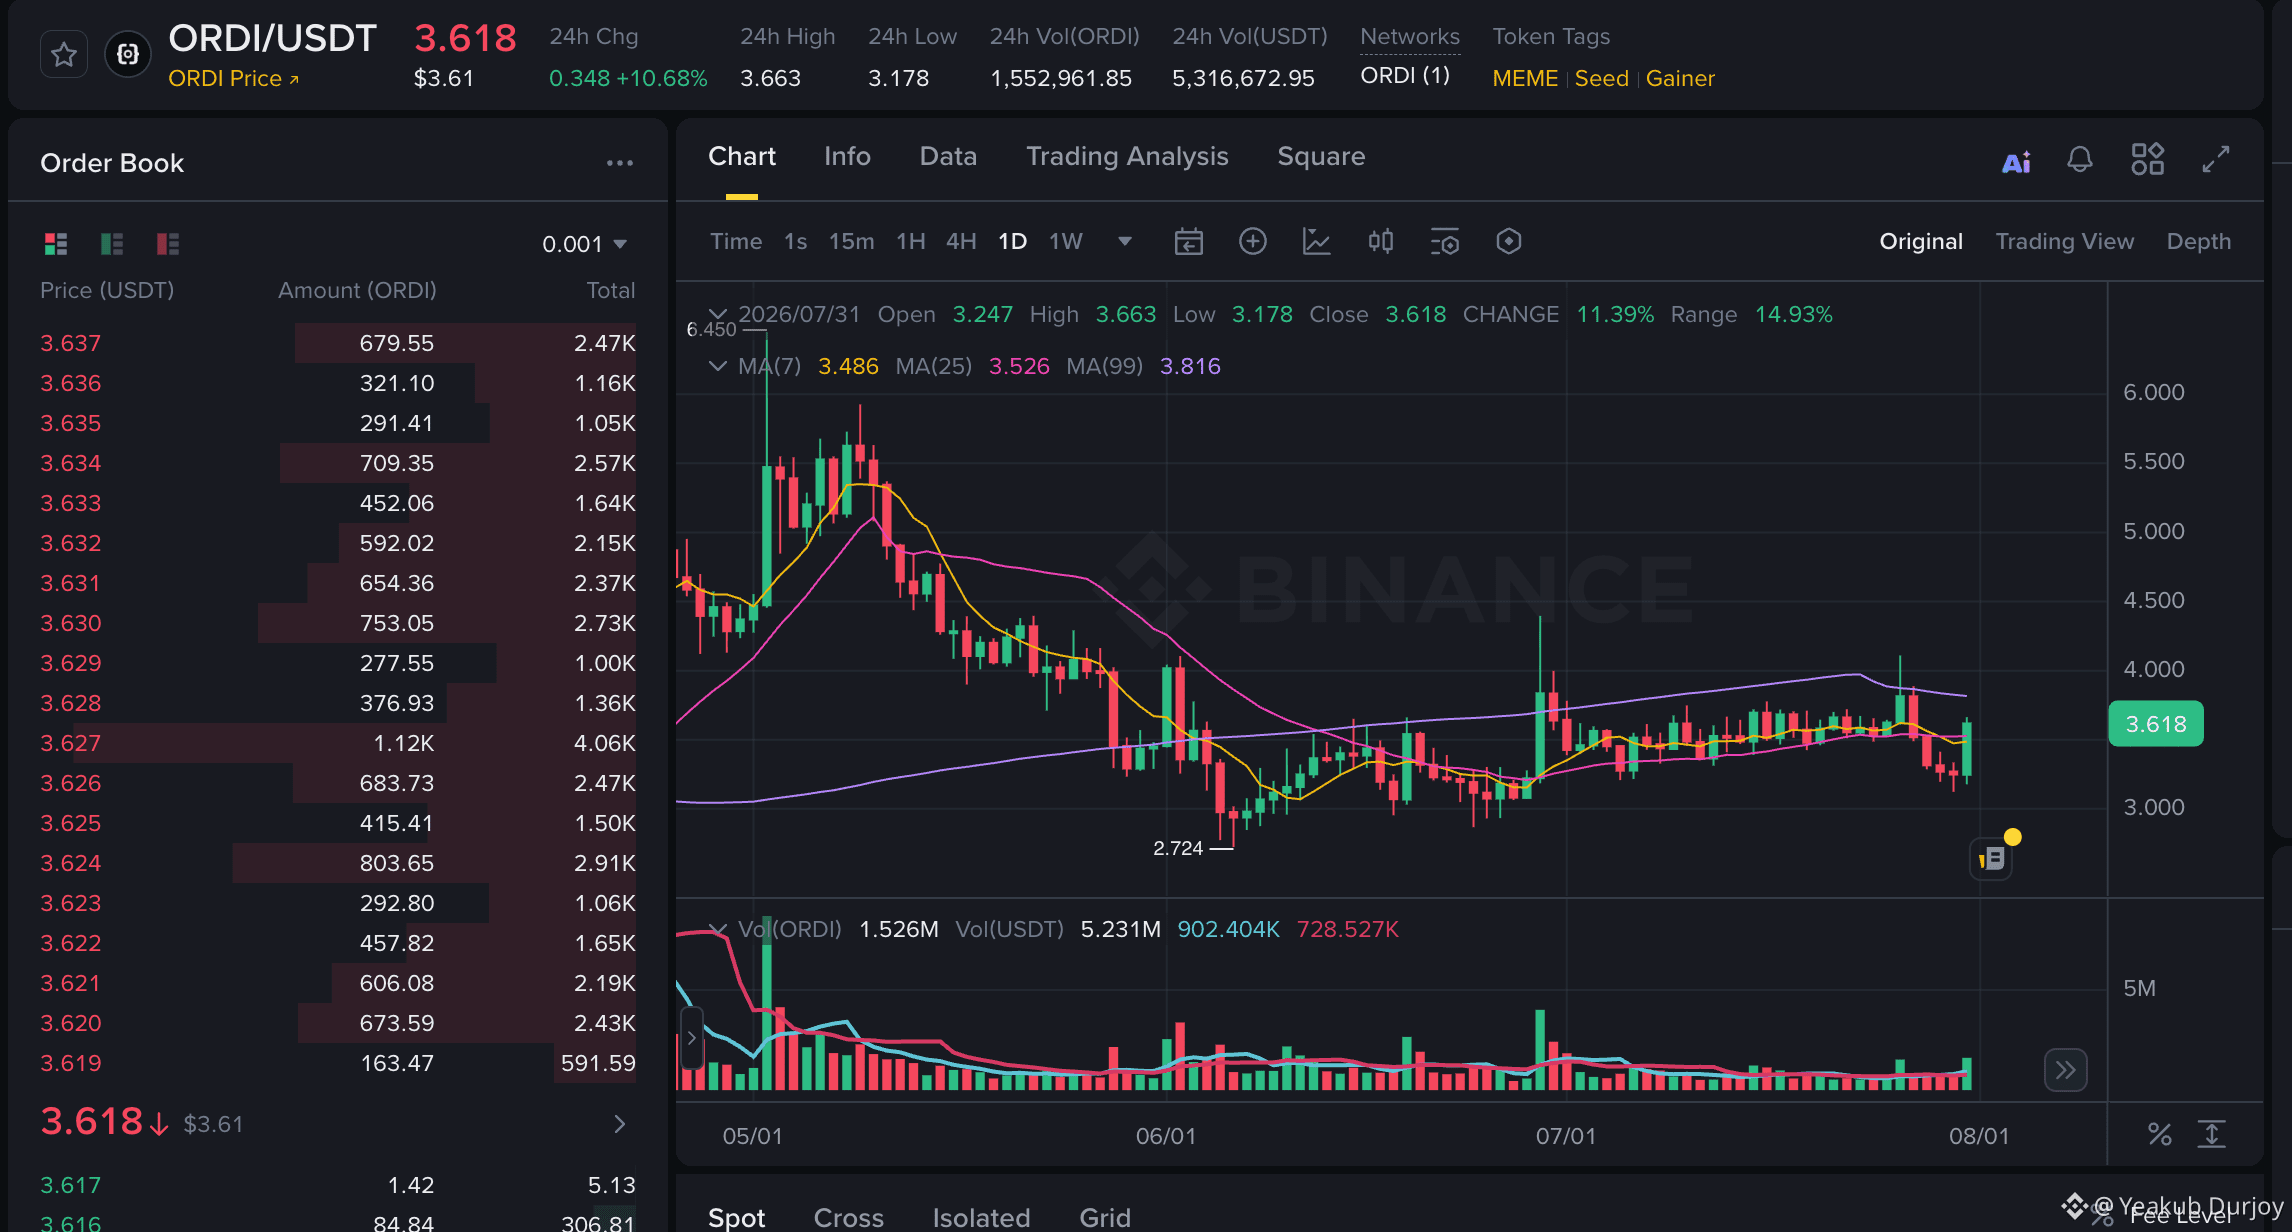Viewport: 2292px width, 1232px height.
Task: Switch the chart to Trading View mode
Action: pos(2065,241)
